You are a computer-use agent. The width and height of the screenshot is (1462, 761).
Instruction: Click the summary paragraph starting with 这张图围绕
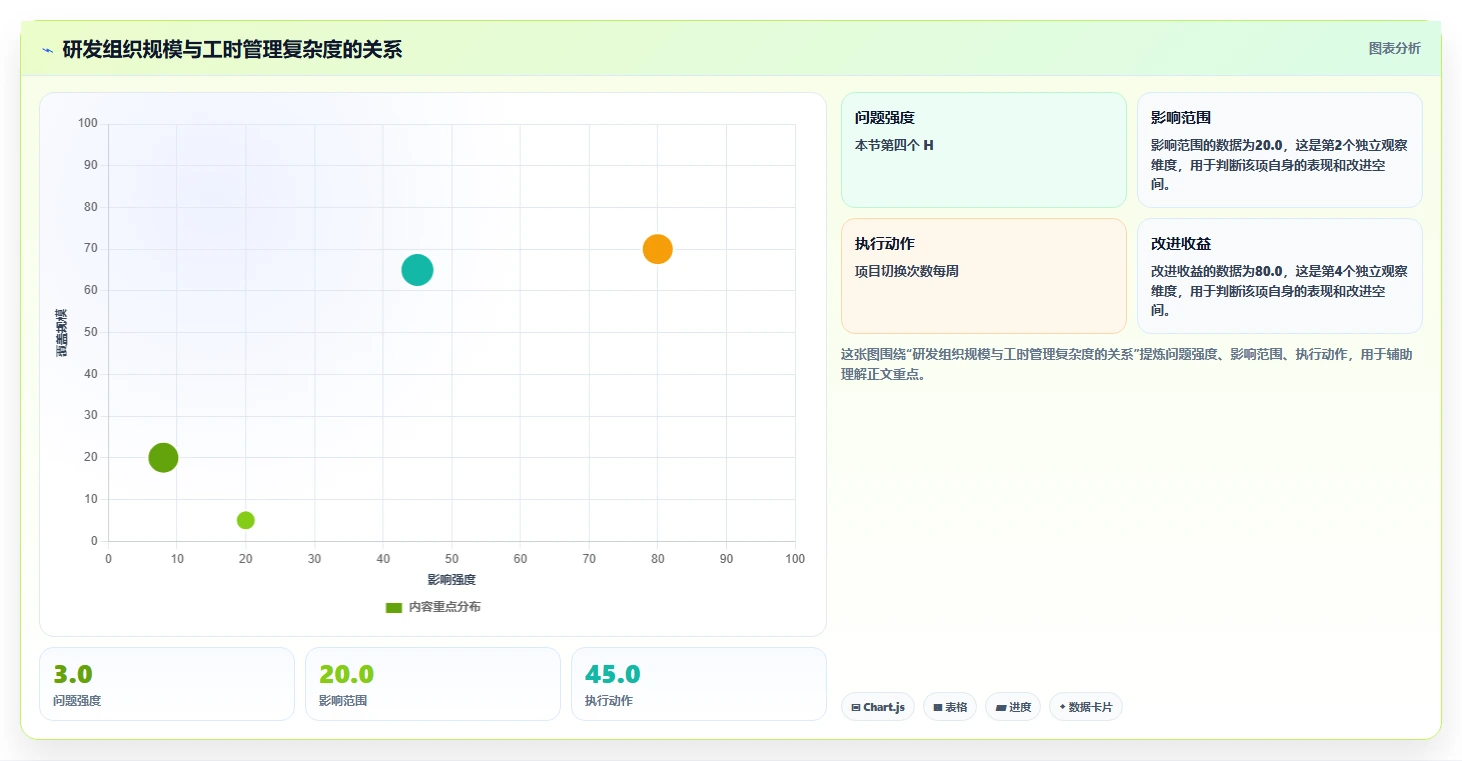[1127, 364]
